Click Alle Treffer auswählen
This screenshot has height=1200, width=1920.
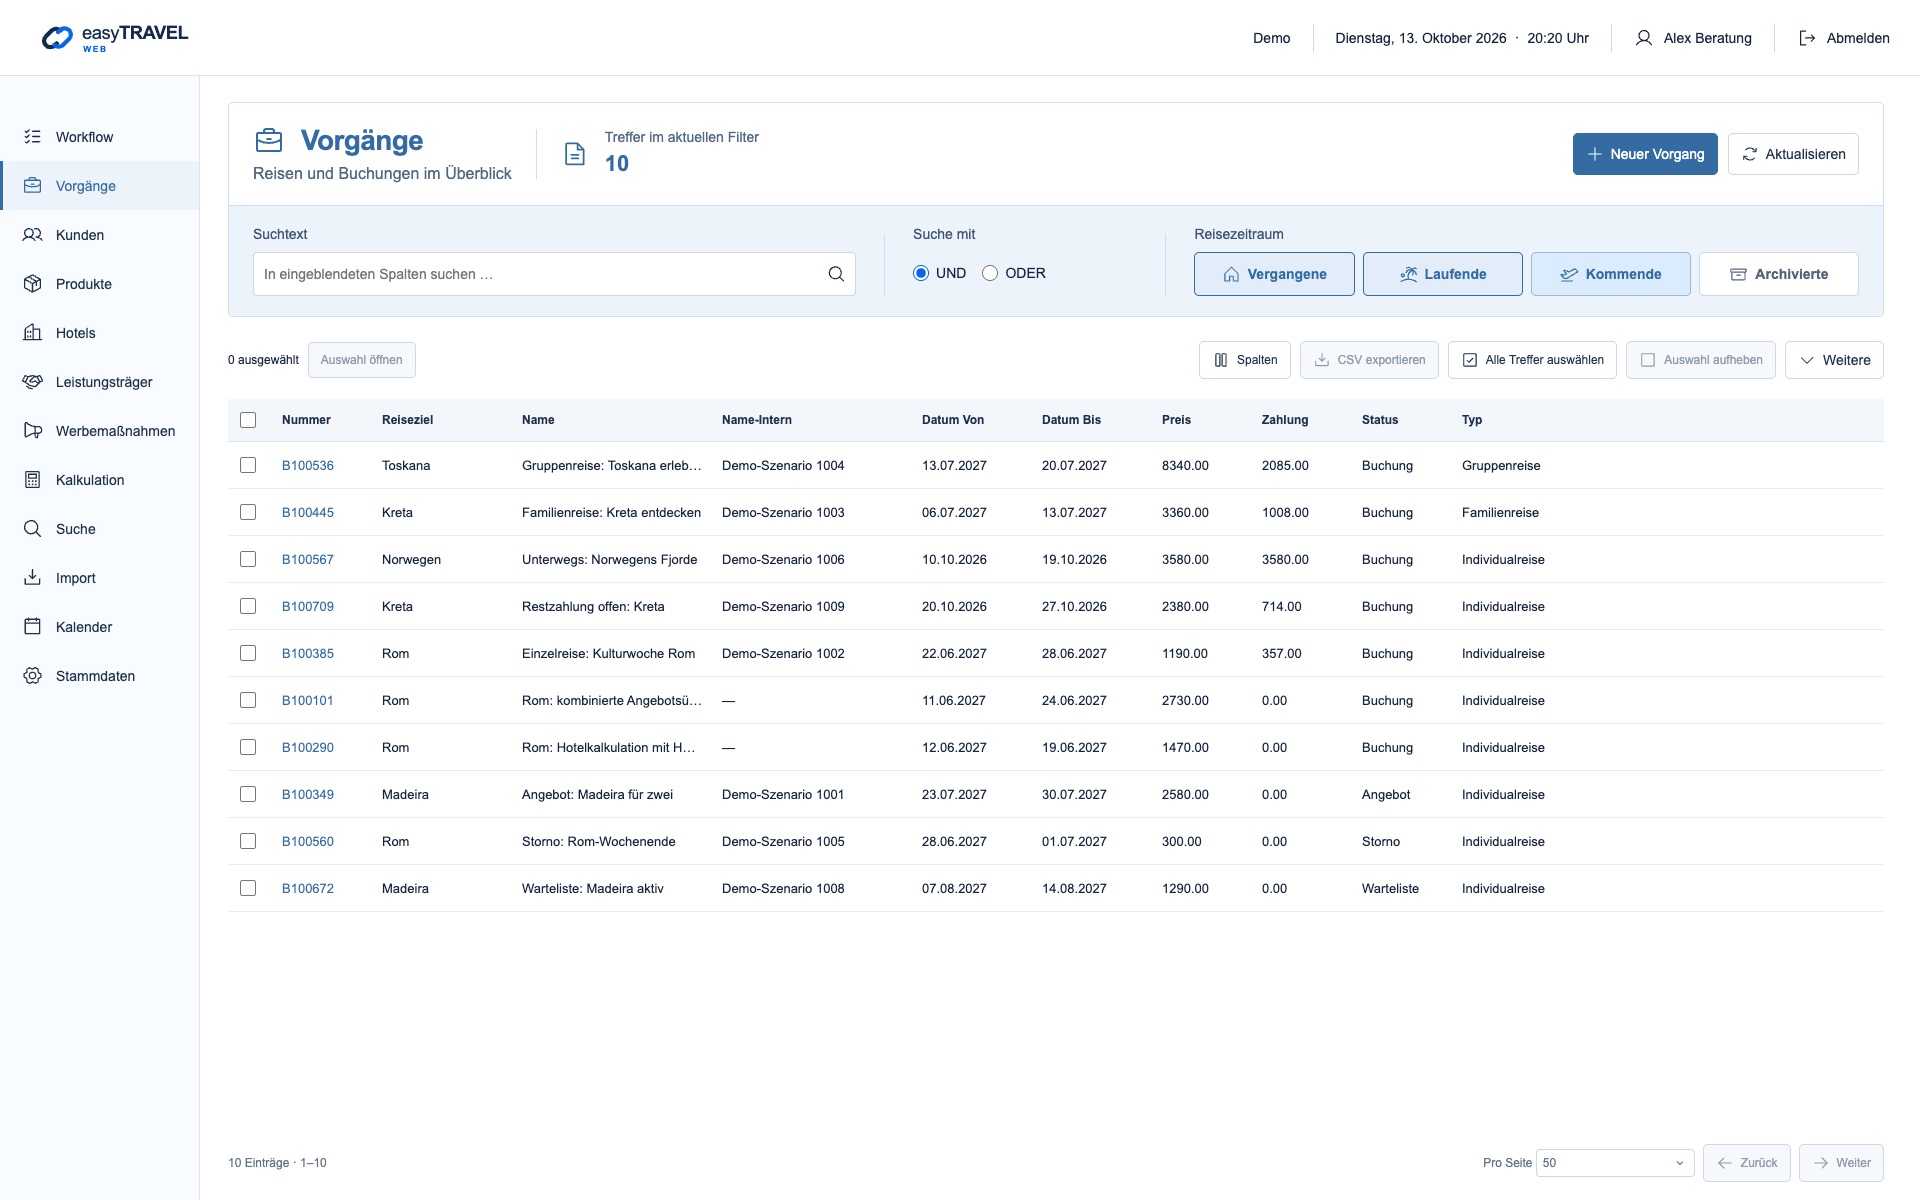pos(1532,360)
